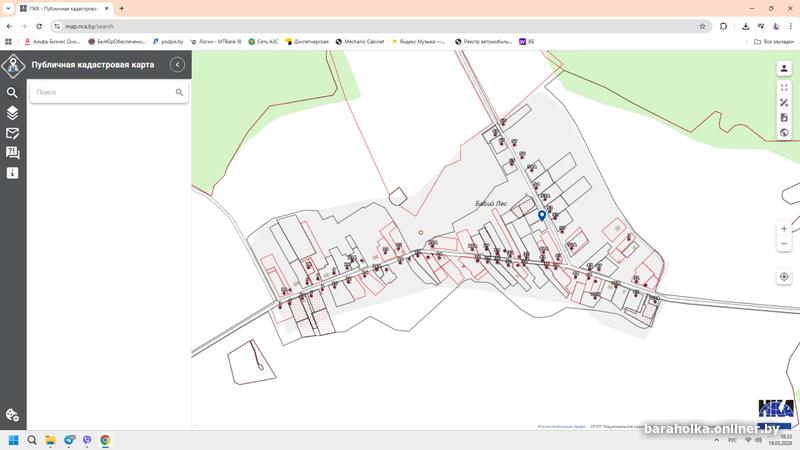This screenshot has width=800, height=450.
Task: Click the user account icon on map
Action: click(x=784, y=69)
